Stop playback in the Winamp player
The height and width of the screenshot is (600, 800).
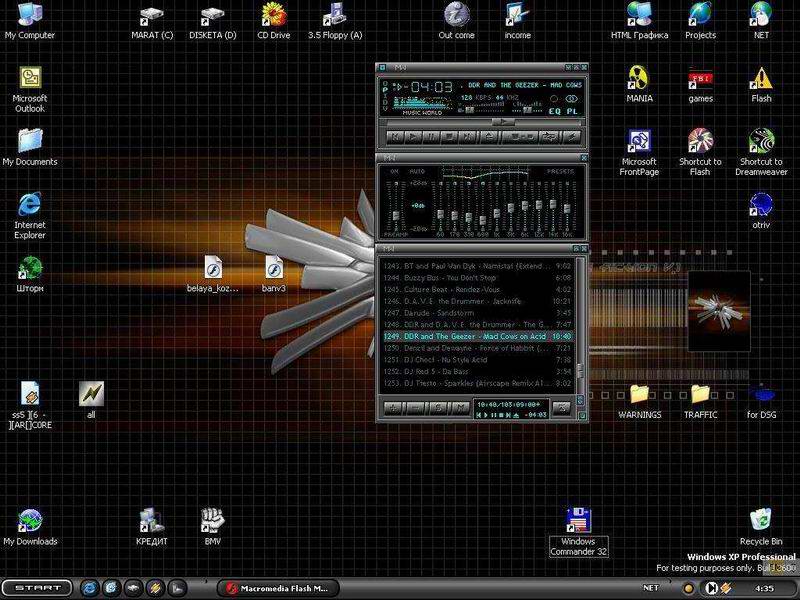[449, 137]
